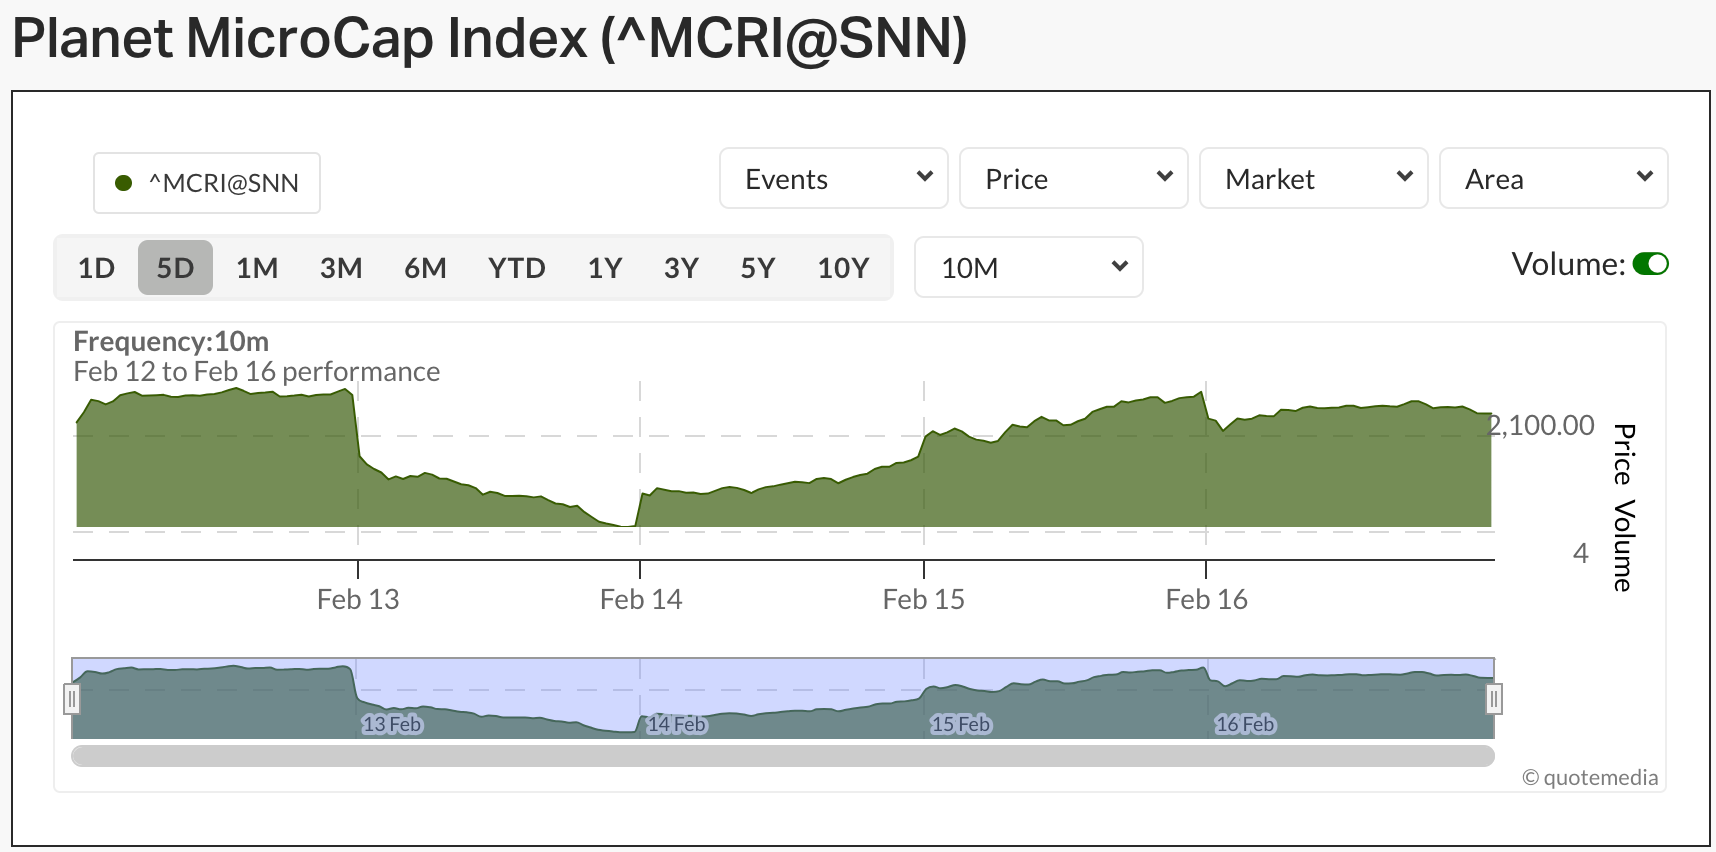Click the Feb 15 axis label
Screen dimensions: 1716x852
click(x=924, y=599)
